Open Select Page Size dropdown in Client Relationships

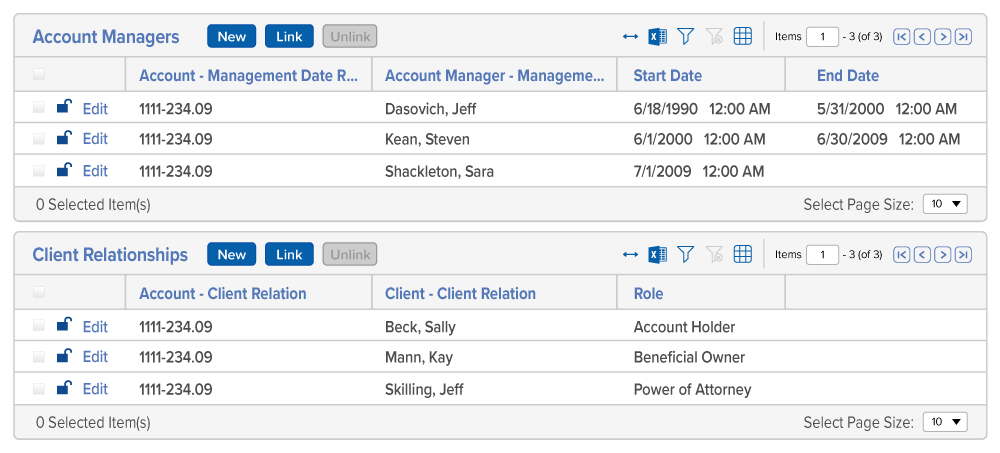945,422
